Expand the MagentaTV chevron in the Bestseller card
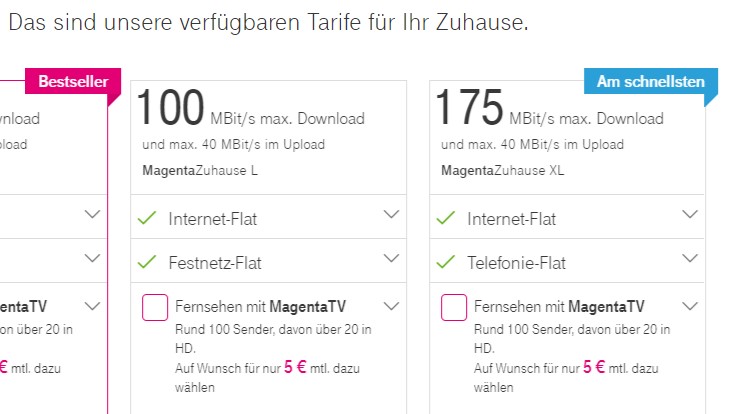 coord(92,306)
